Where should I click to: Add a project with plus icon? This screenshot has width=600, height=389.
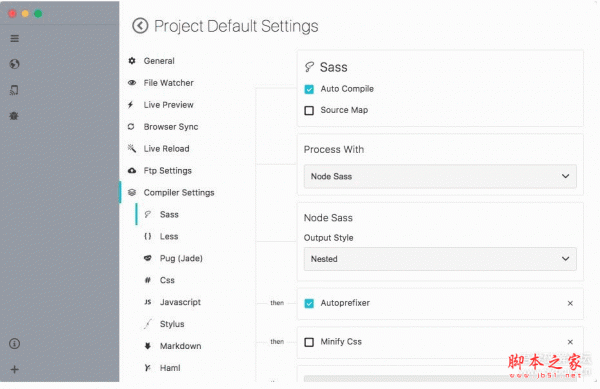(x=15, y=369)
